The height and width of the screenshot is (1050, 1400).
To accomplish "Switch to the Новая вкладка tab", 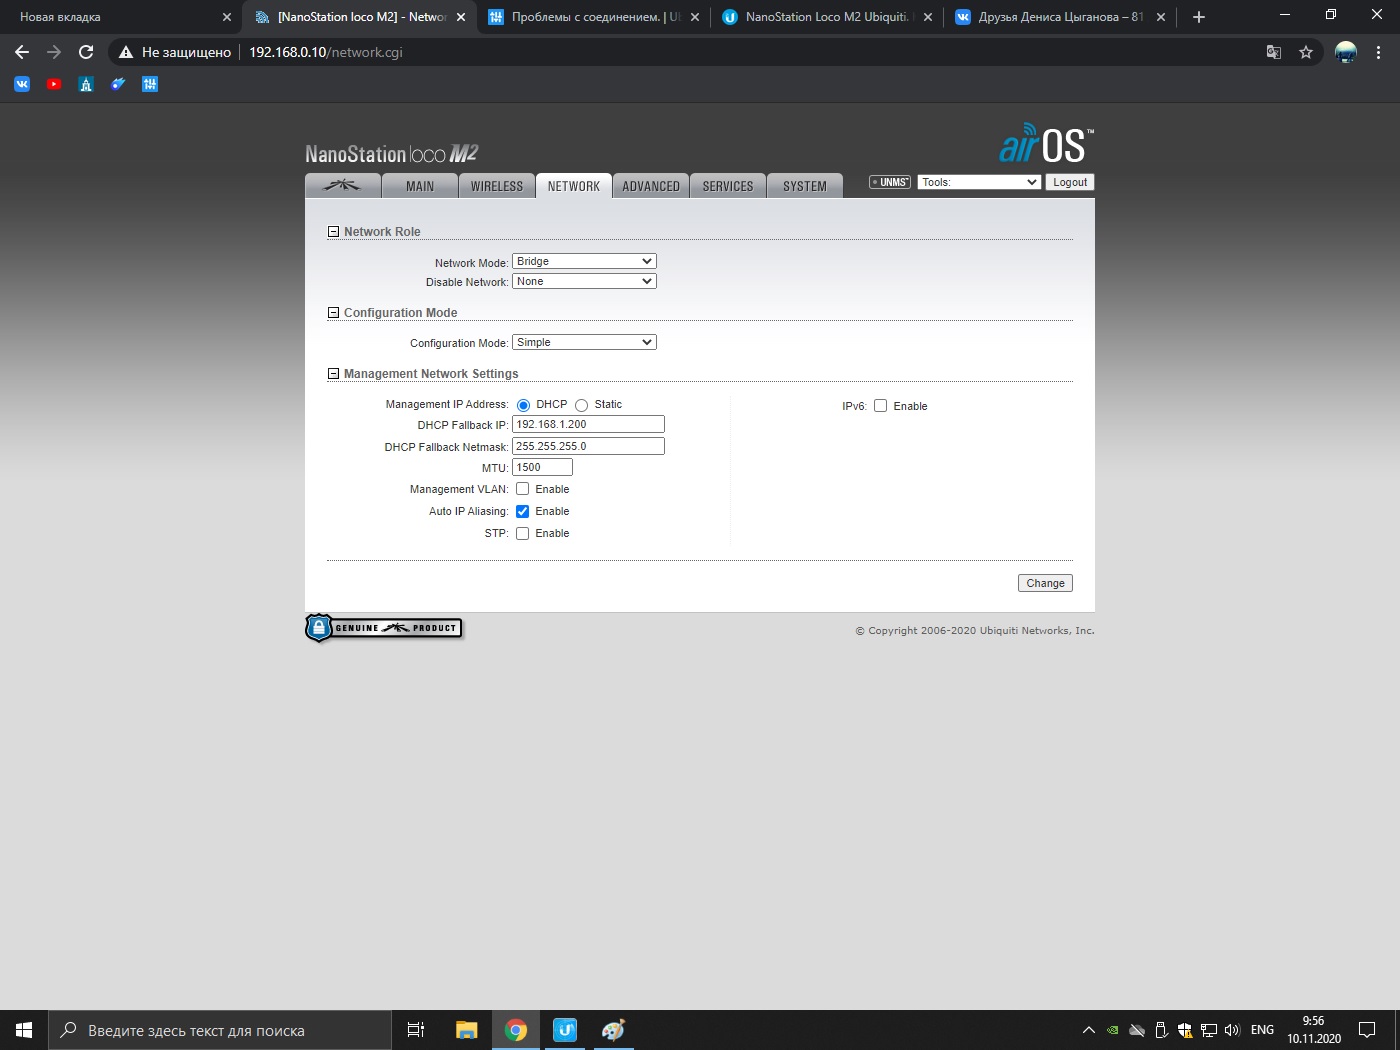I will [120, 17].
